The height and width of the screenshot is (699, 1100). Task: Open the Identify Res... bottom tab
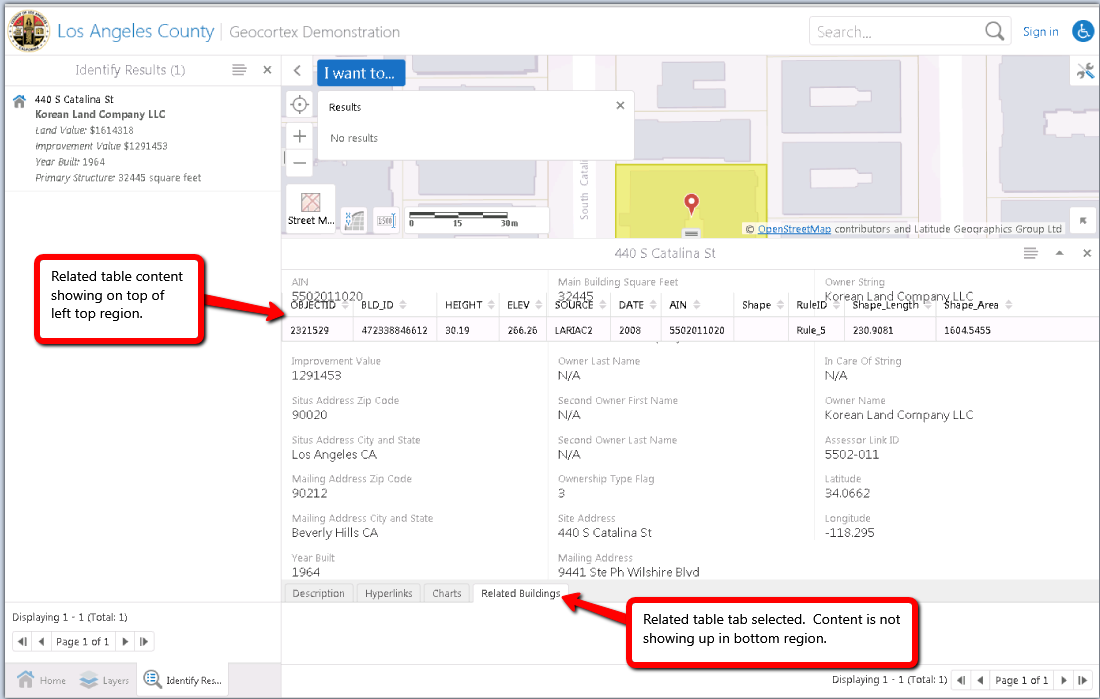click(183, 680)
